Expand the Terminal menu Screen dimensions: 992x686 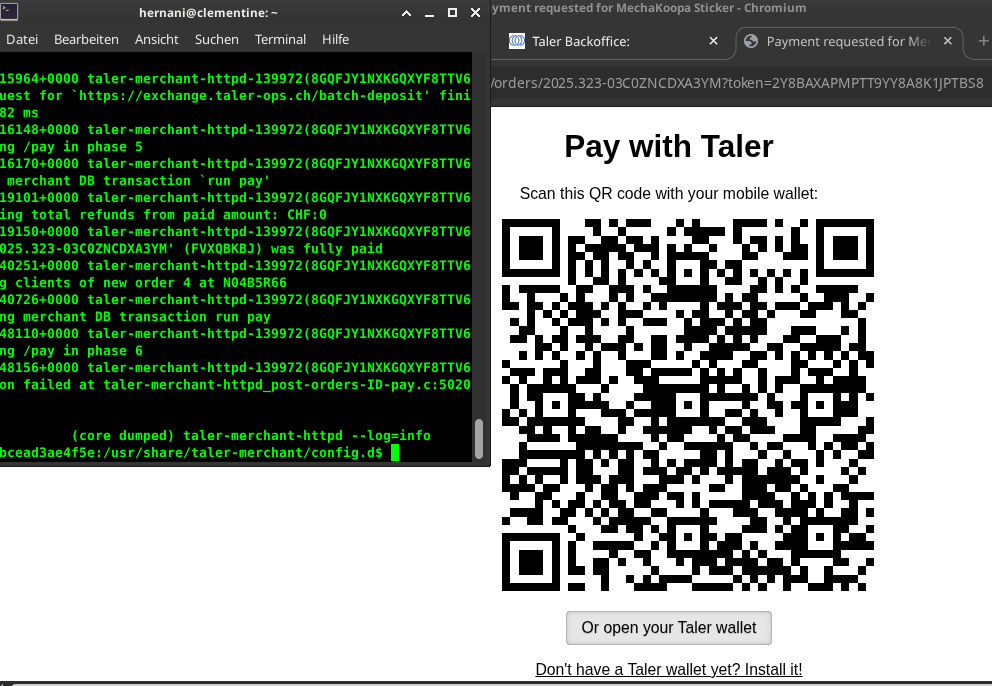[280, 39]
